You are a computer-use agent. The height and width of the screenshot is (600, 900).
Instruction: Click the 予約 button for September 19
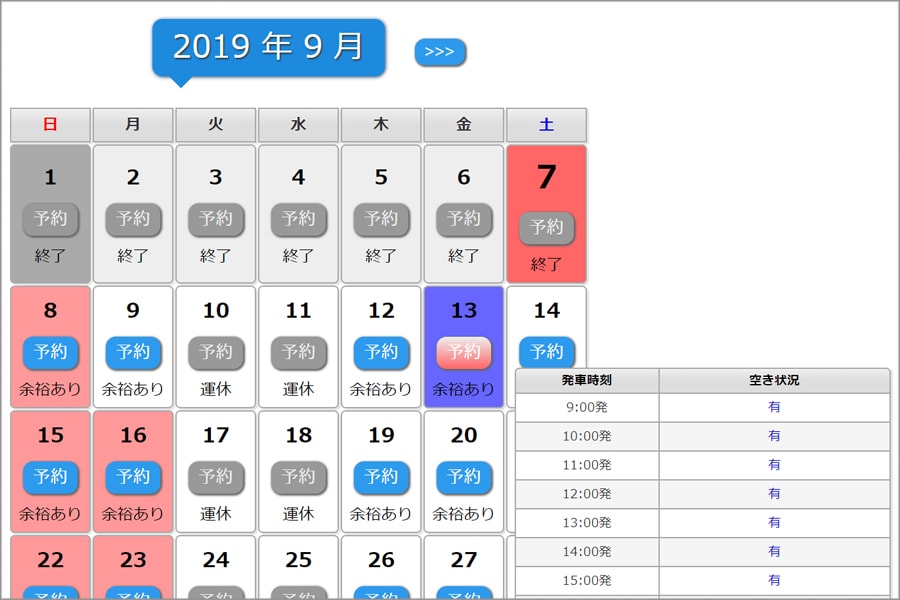(381, 477)
